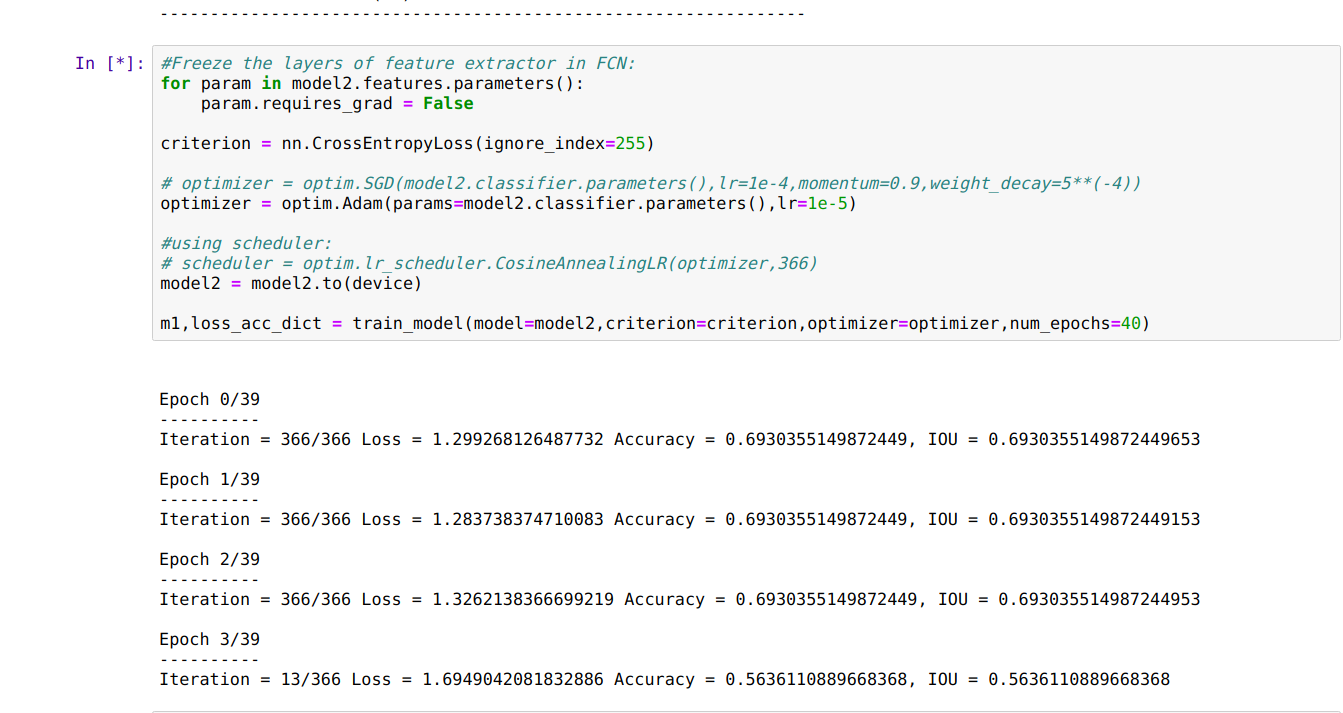Click the 'Epoch 3/39' output text
1343x713 pixels.
(210, 639)
